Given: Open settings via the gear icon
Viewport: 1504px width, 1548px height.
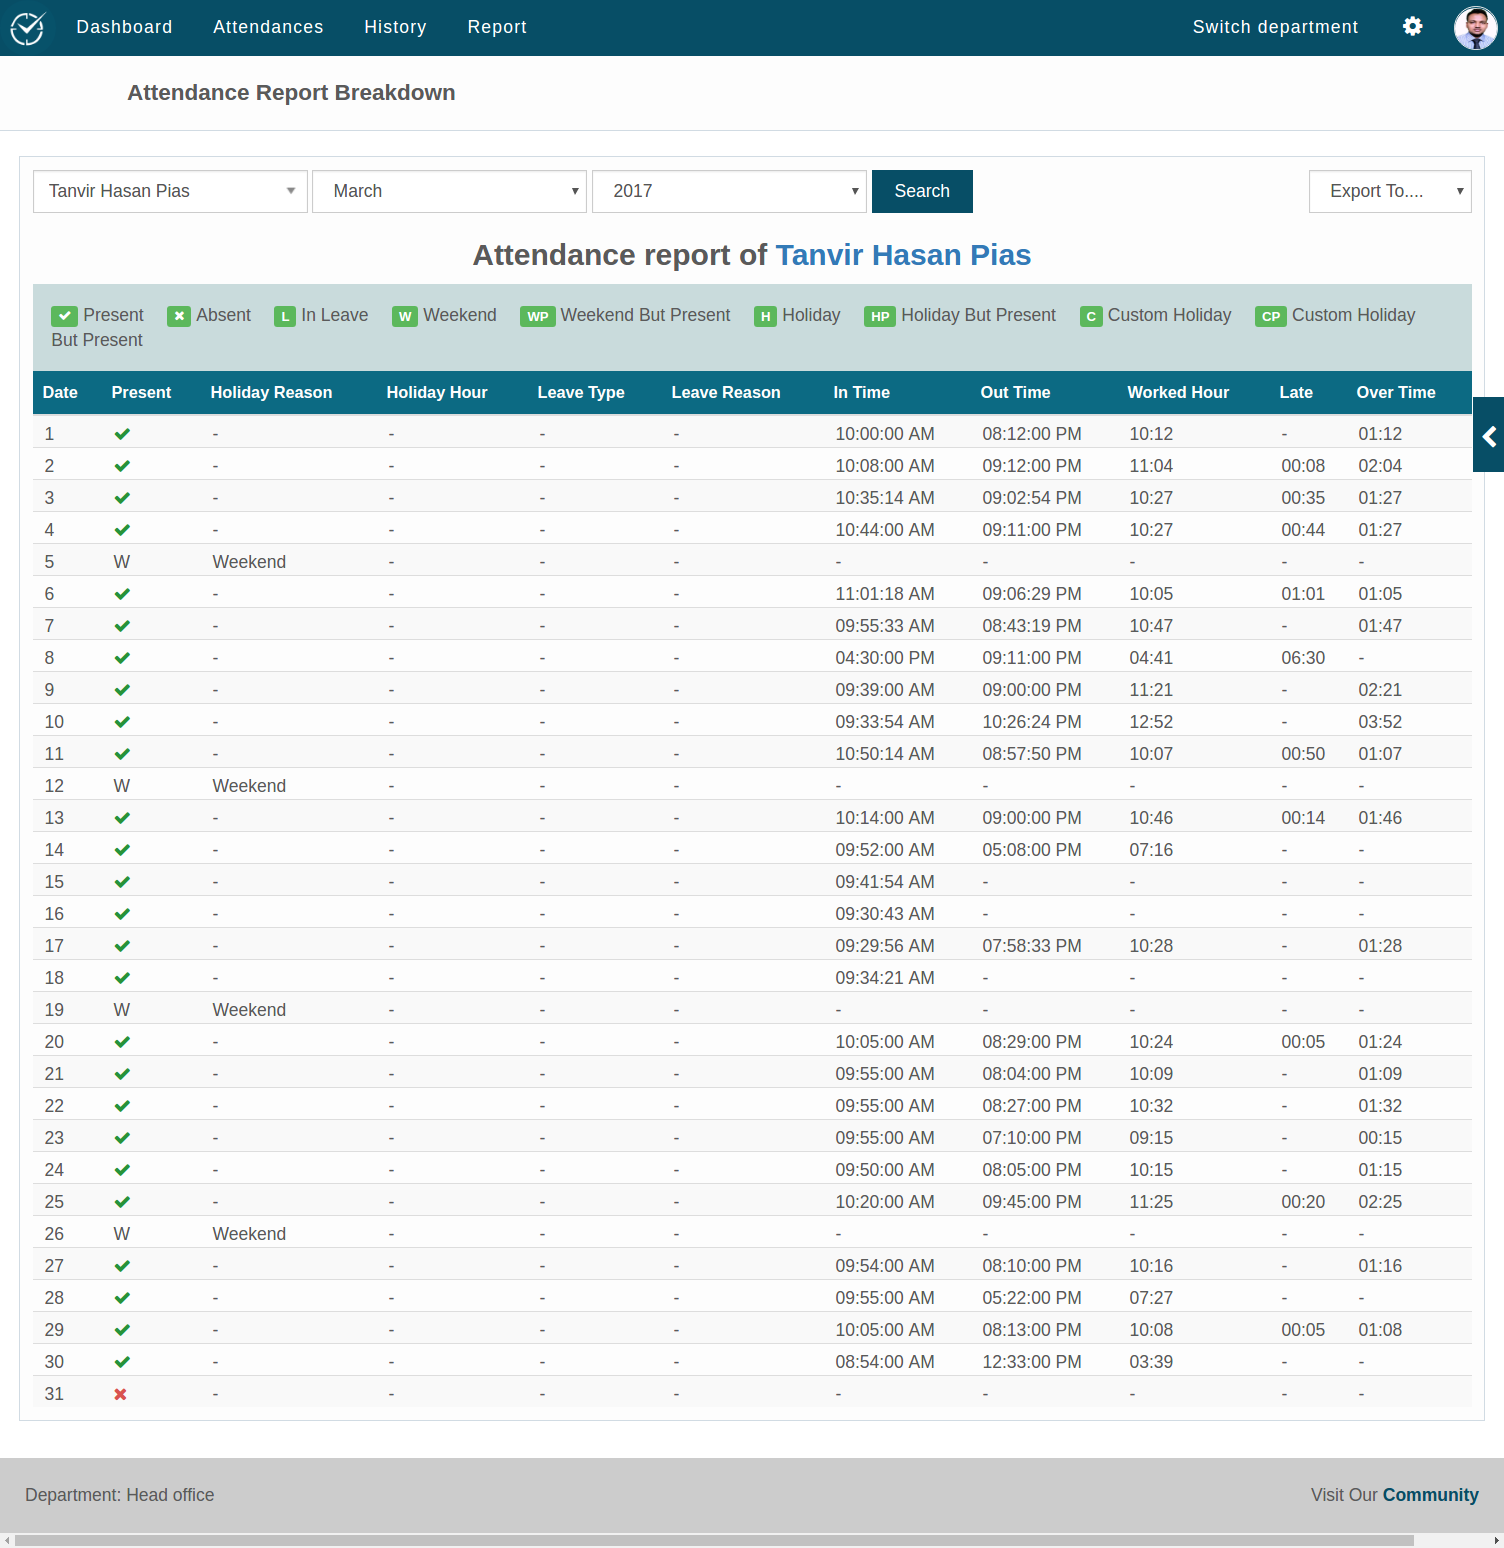Looking at the screenshot, I should point(1412,27).
